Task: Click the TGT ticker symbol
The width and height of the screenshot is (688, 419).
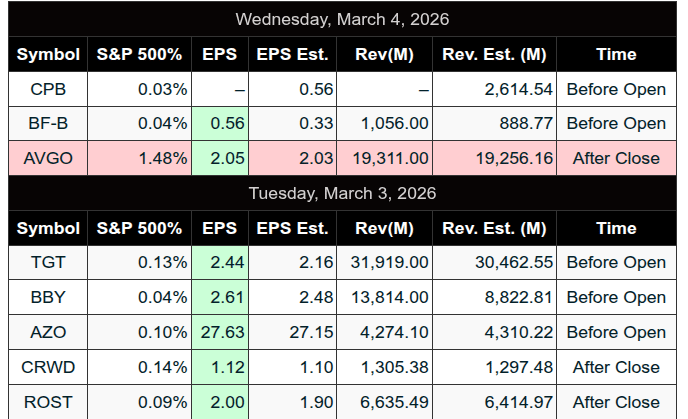Action: click(x=48, y=262)
